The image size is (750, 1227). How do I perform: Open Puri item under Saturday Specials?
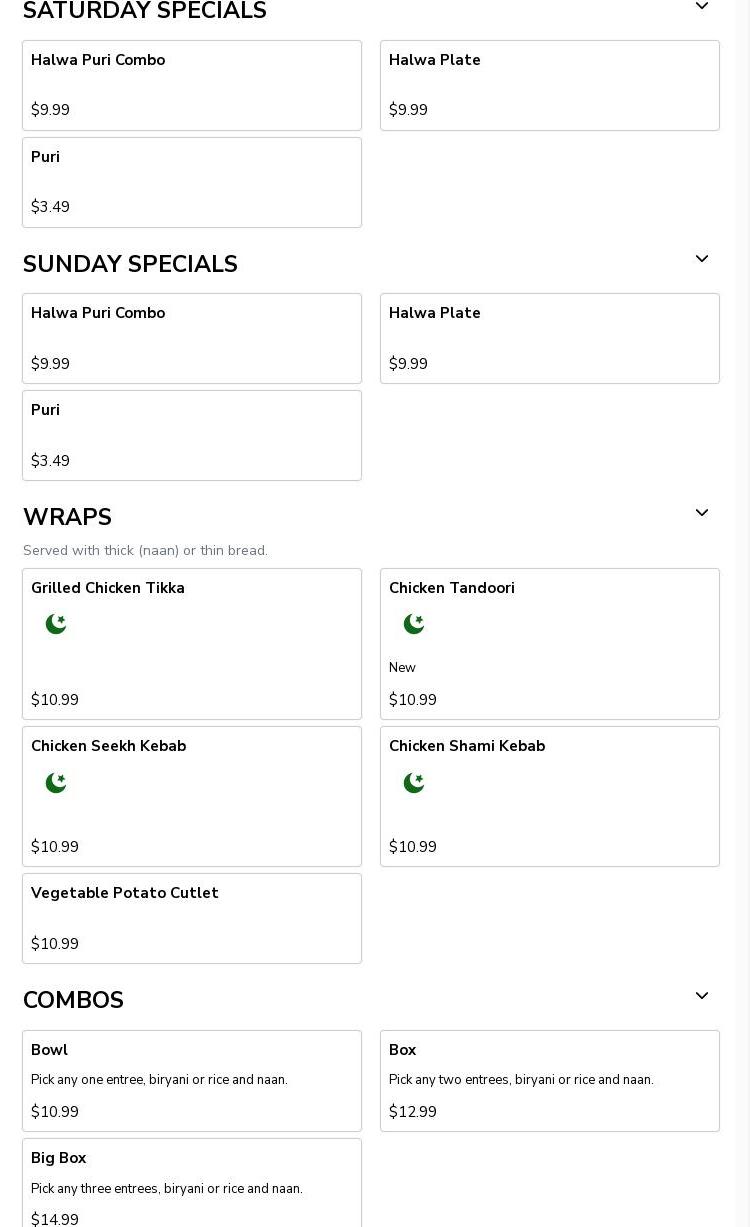click(192, 182)
